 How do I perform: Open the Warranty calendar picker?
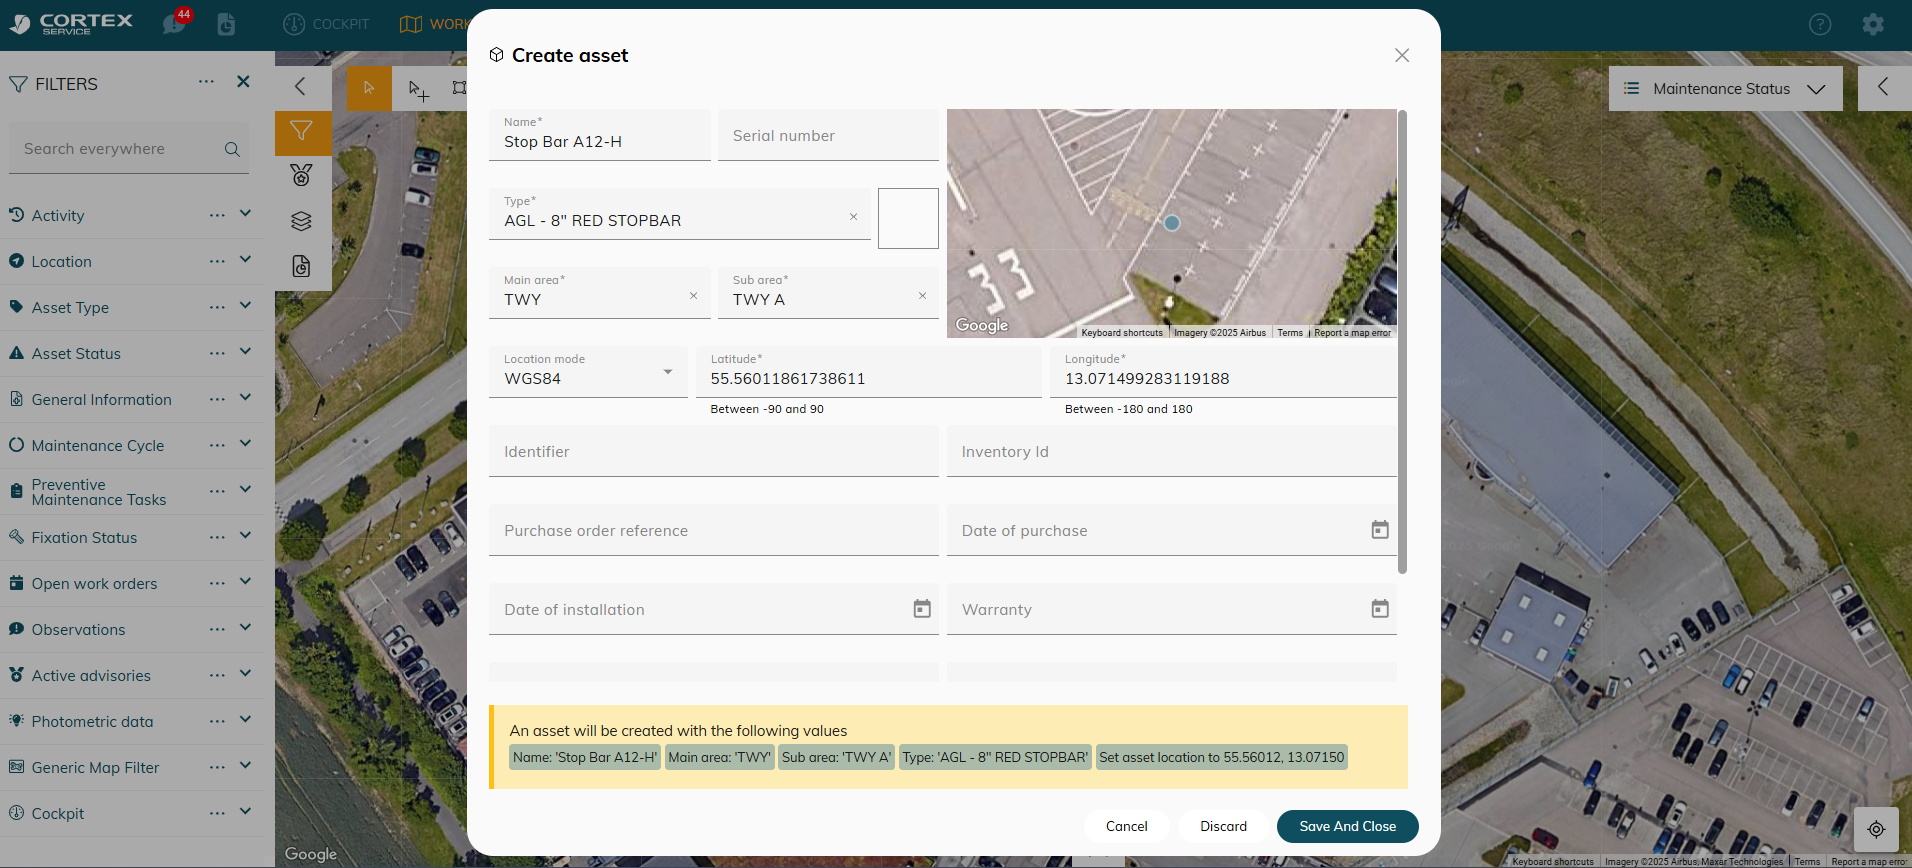[1380, 609]
